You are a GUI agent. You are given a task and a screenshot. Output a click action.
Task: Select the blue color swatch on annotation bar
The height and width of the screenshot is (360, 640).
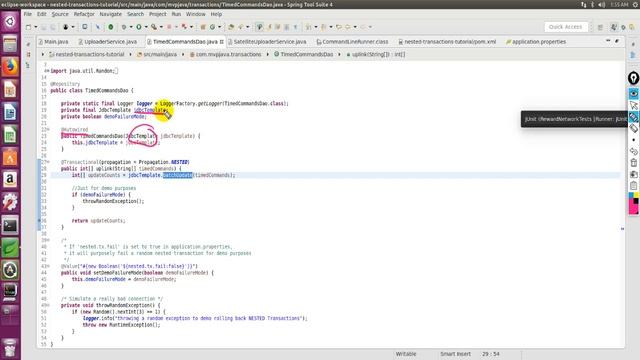coord(631,196)
